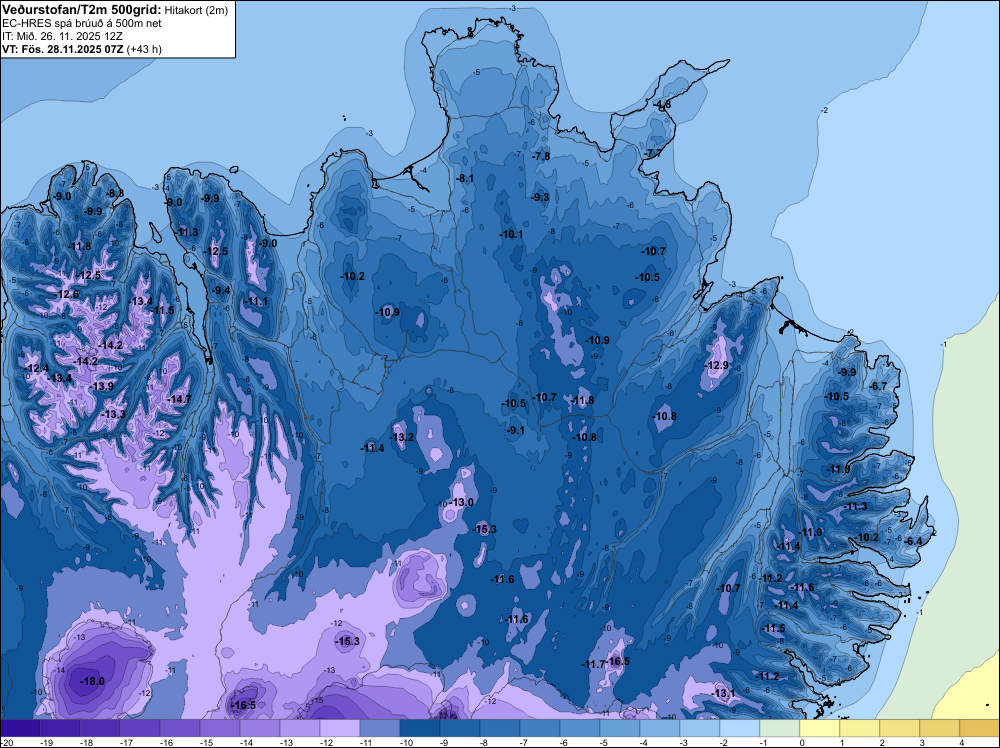Screen dimensions: 1000x748
Task: Click the -11.1 temperature value
Action: coord(257,301)
